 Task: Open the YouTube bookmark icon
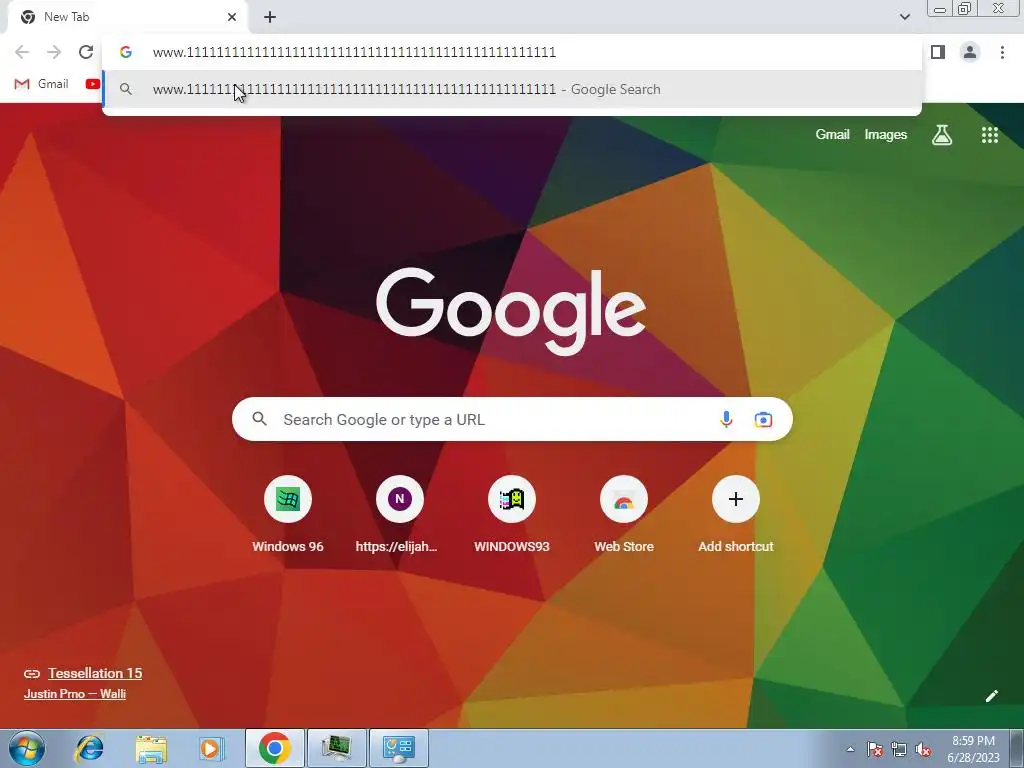pyautogui.click(x=93, y=84)
